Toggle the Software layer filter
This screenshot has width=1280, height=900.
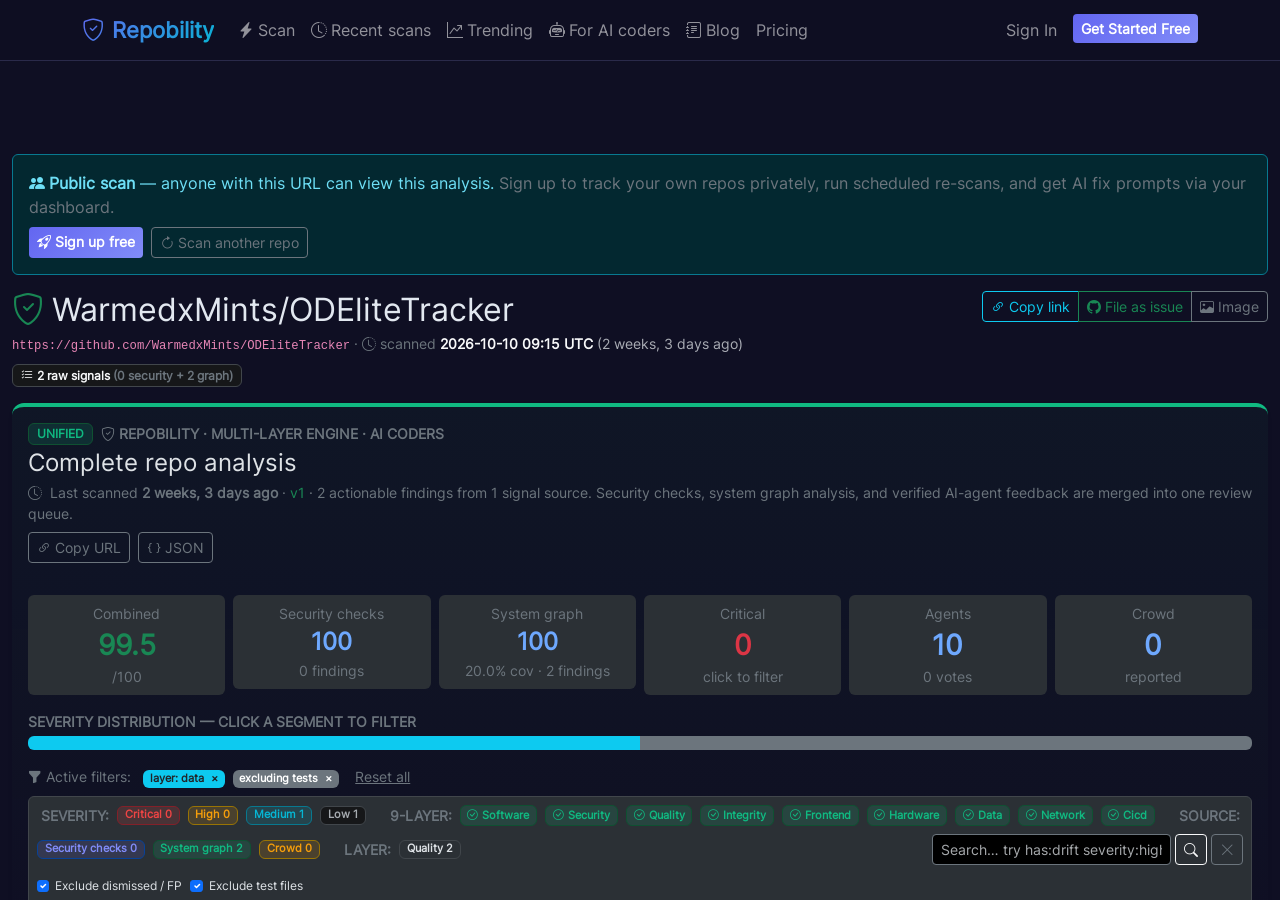[x=498, y=816]
